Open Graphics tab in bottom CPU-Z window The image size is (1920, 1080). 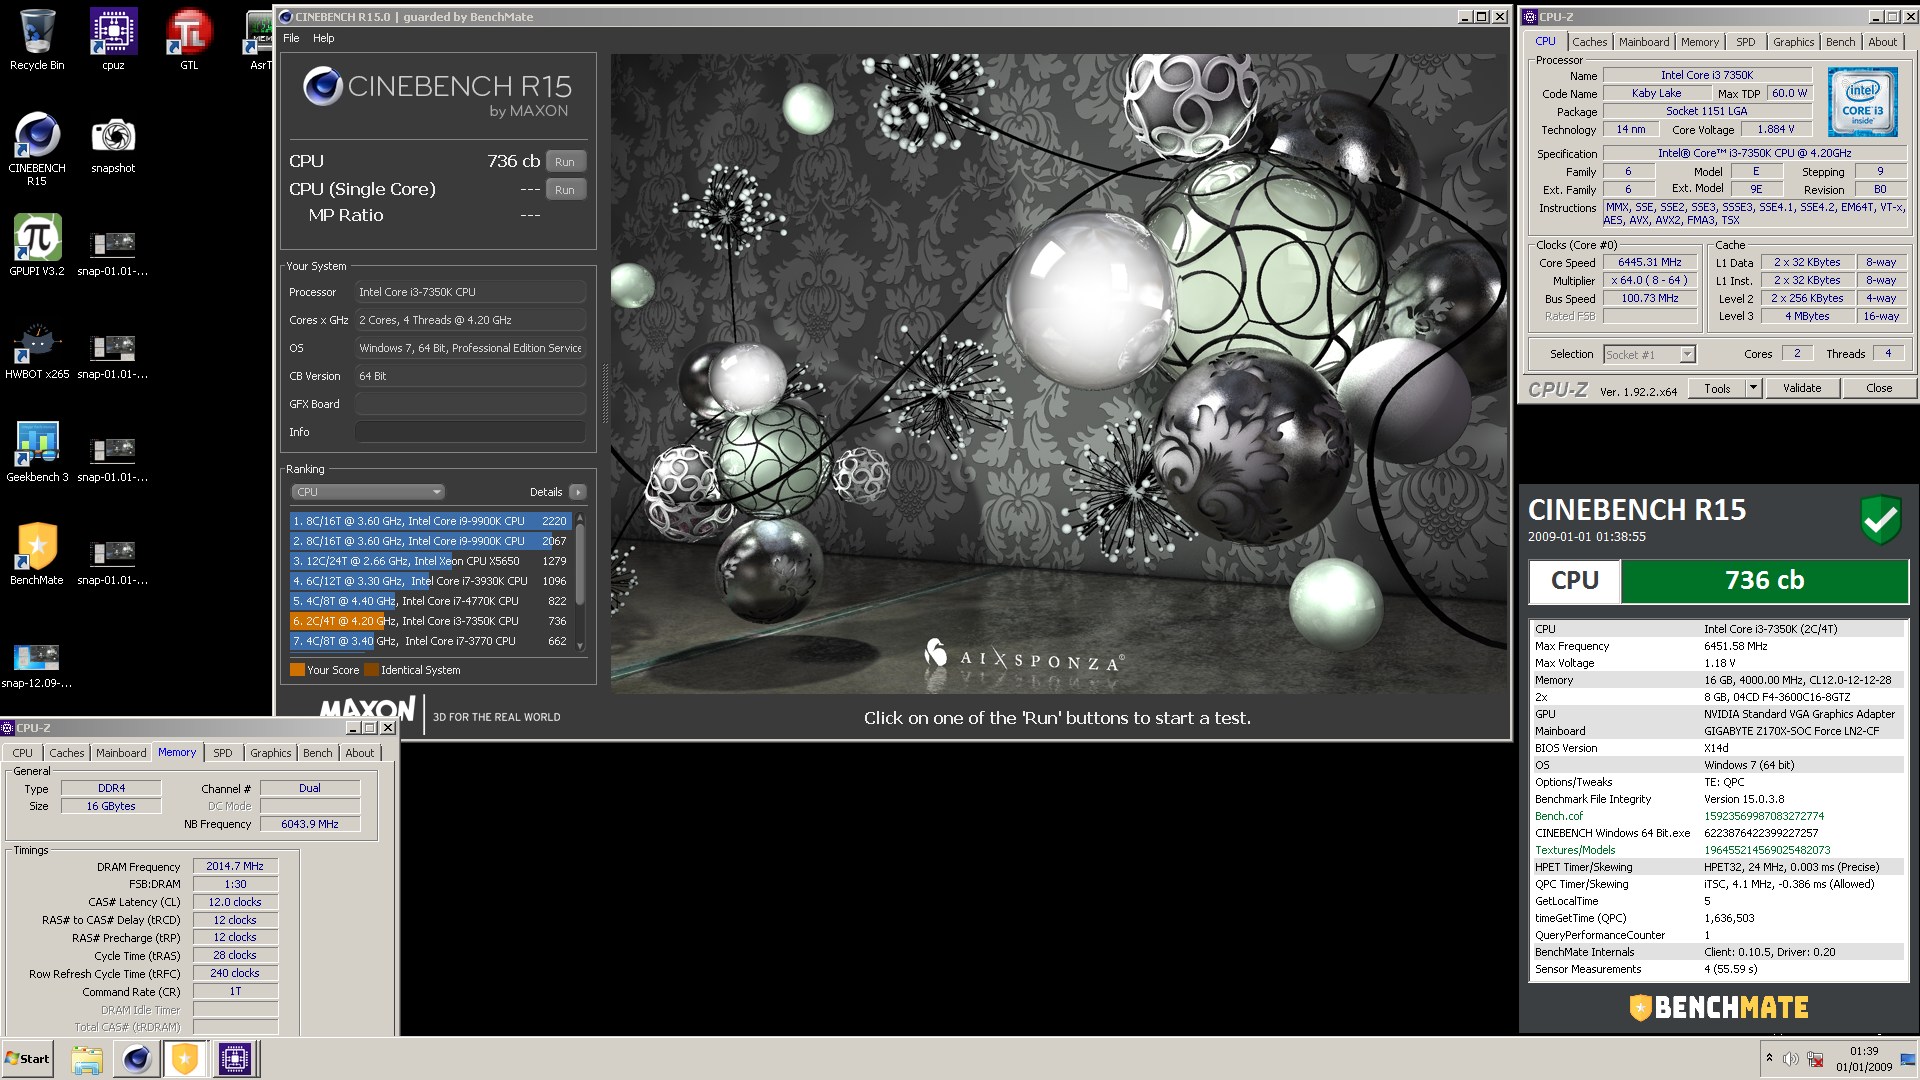(x=271, y=753)
